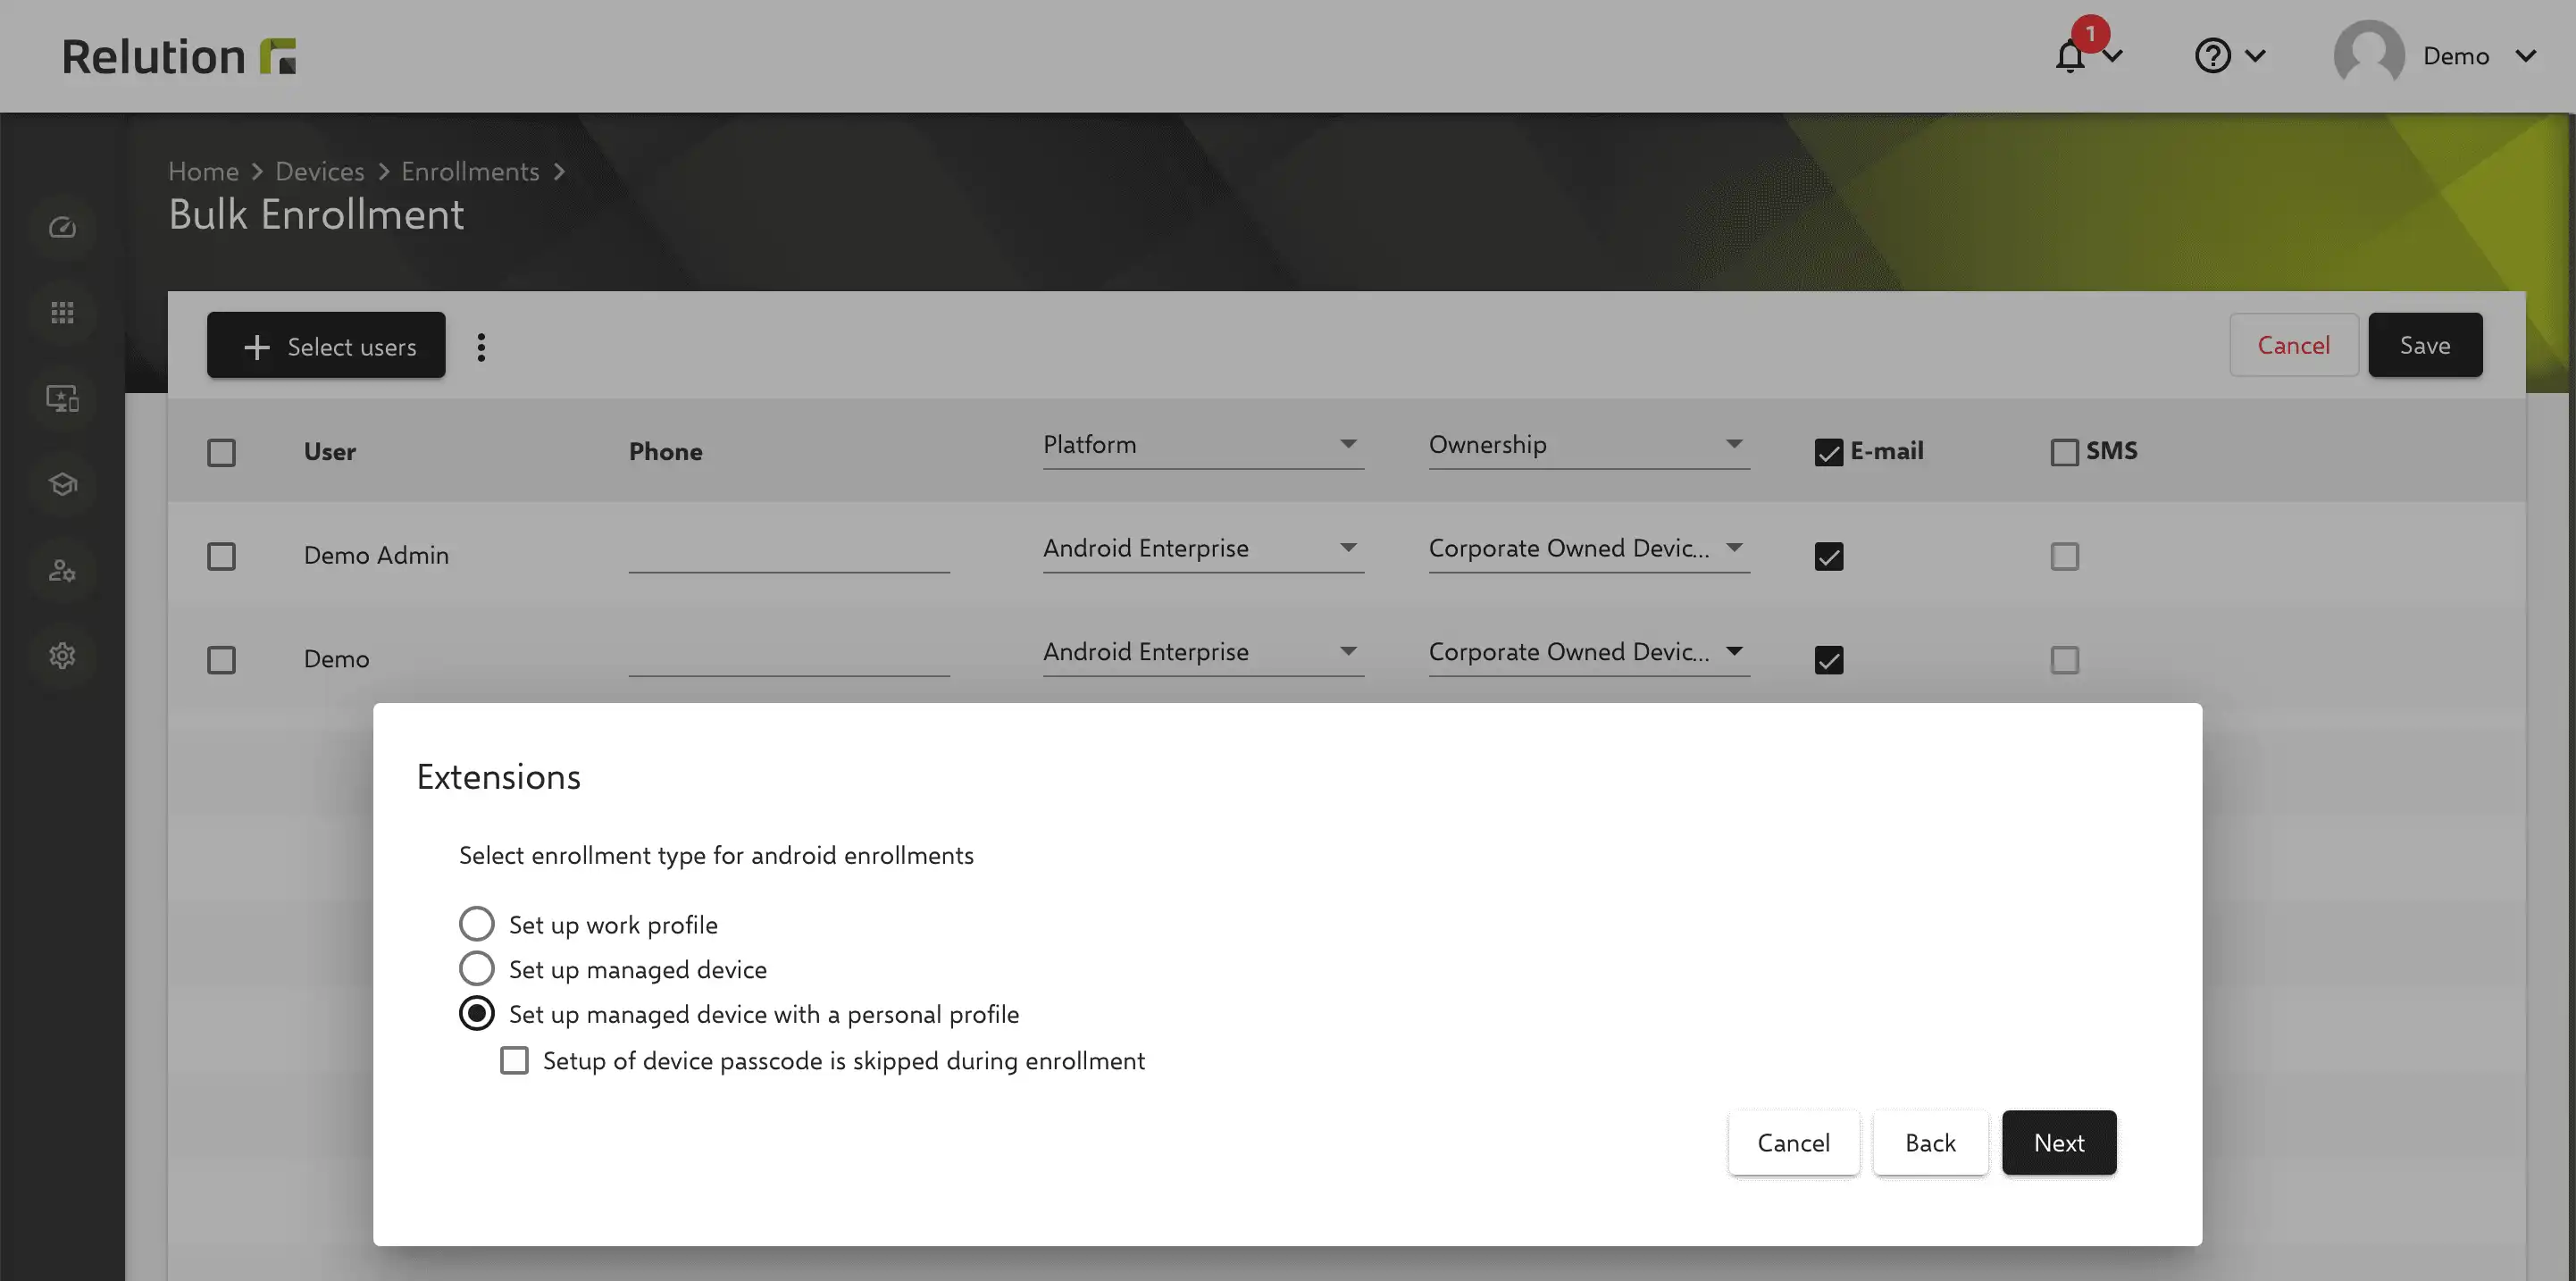Image resolution: width=2576 pixels, height=1281 pixels.
Task: Select Set up managed device option
Action: (476, 968)
